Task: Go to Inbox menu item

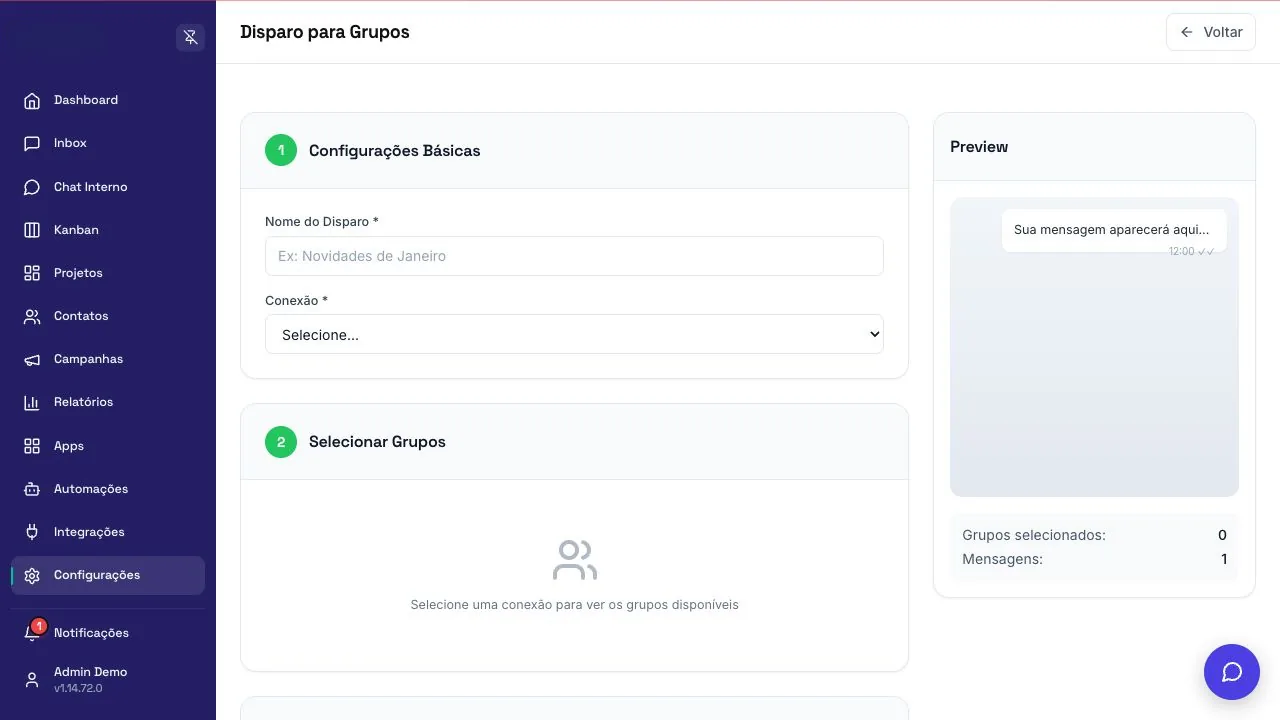Action: tap(108, 143)
